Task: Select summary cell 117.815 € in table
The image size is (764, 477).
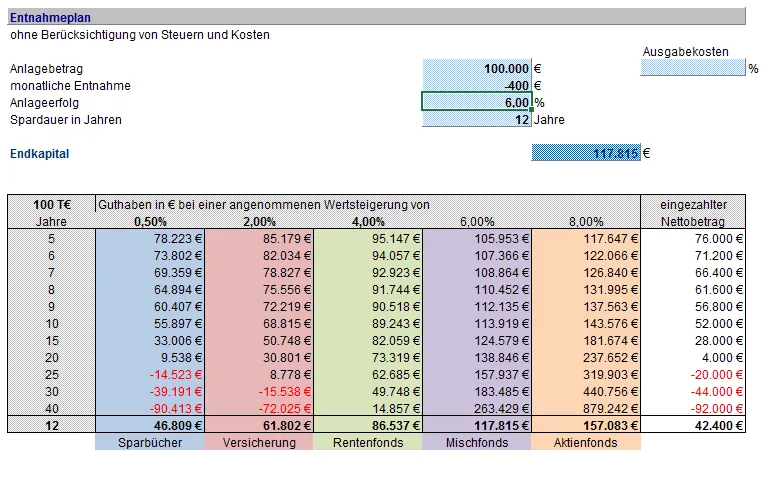Action: click(477, 425)
